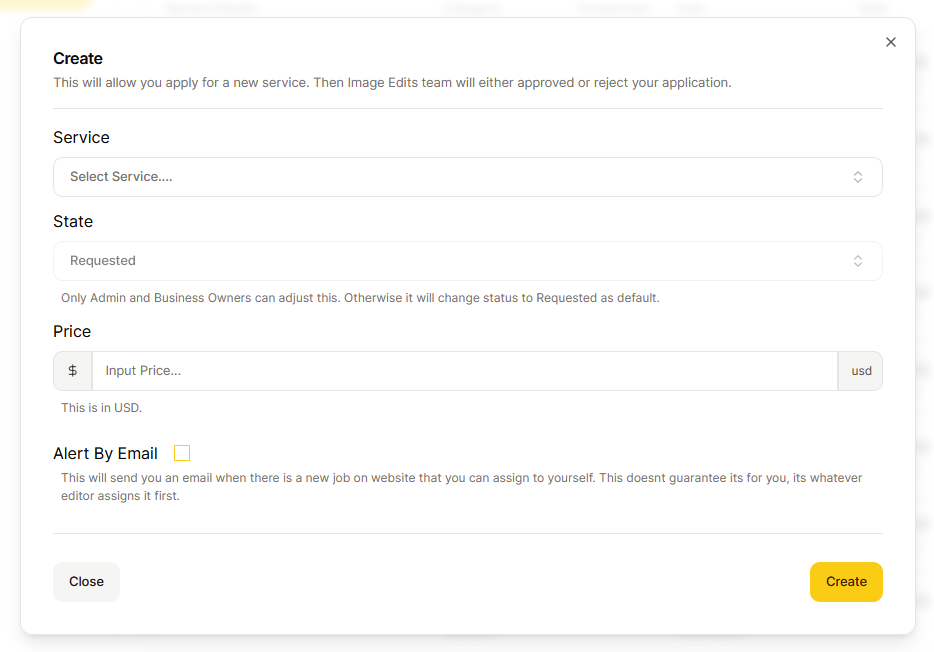Click the 'This is in USD.' hint
Image resolution: width=934 pixels, height=652 pixels.
coord(101,408)
